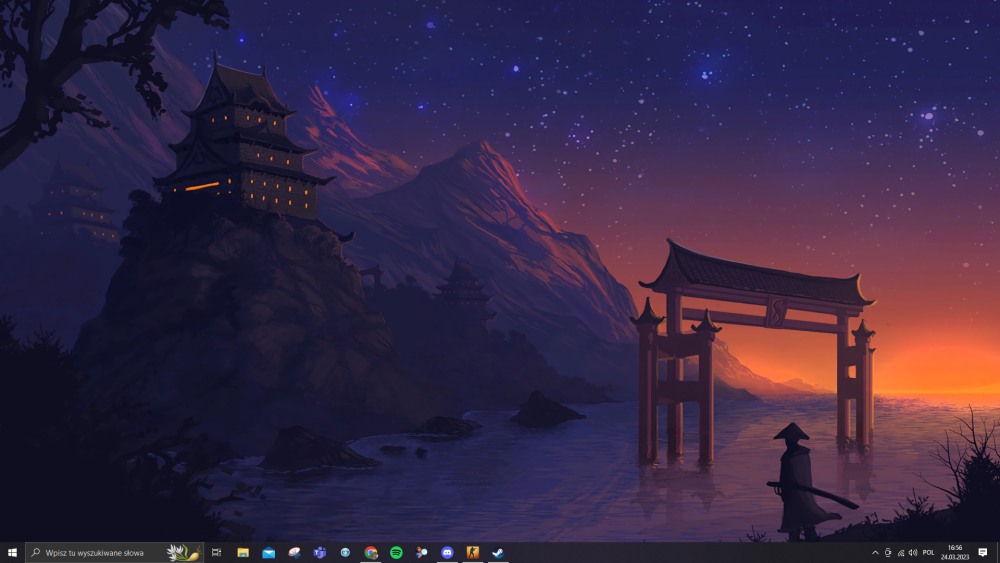Open the notification Action Center
The image size is (1000, 563).
[x=983, y=552]
